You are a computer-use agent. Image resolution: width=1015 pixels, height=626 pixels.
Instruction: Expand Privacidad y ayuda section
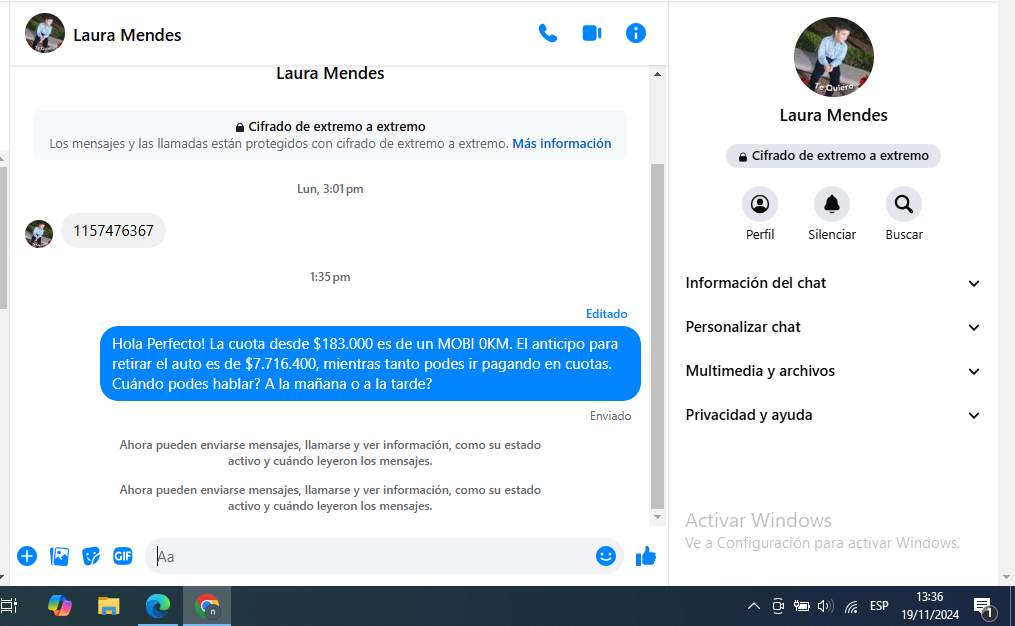click(832, 415)
